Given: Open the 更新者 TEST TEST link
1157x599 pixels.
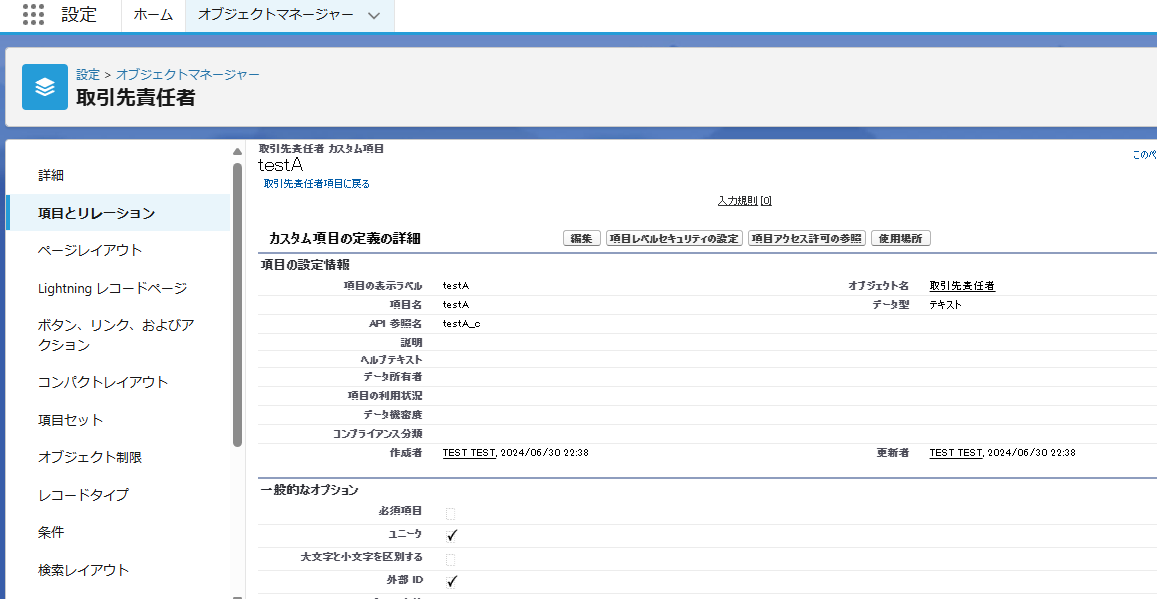Looking at the screenshot, I should coord(956,452).
